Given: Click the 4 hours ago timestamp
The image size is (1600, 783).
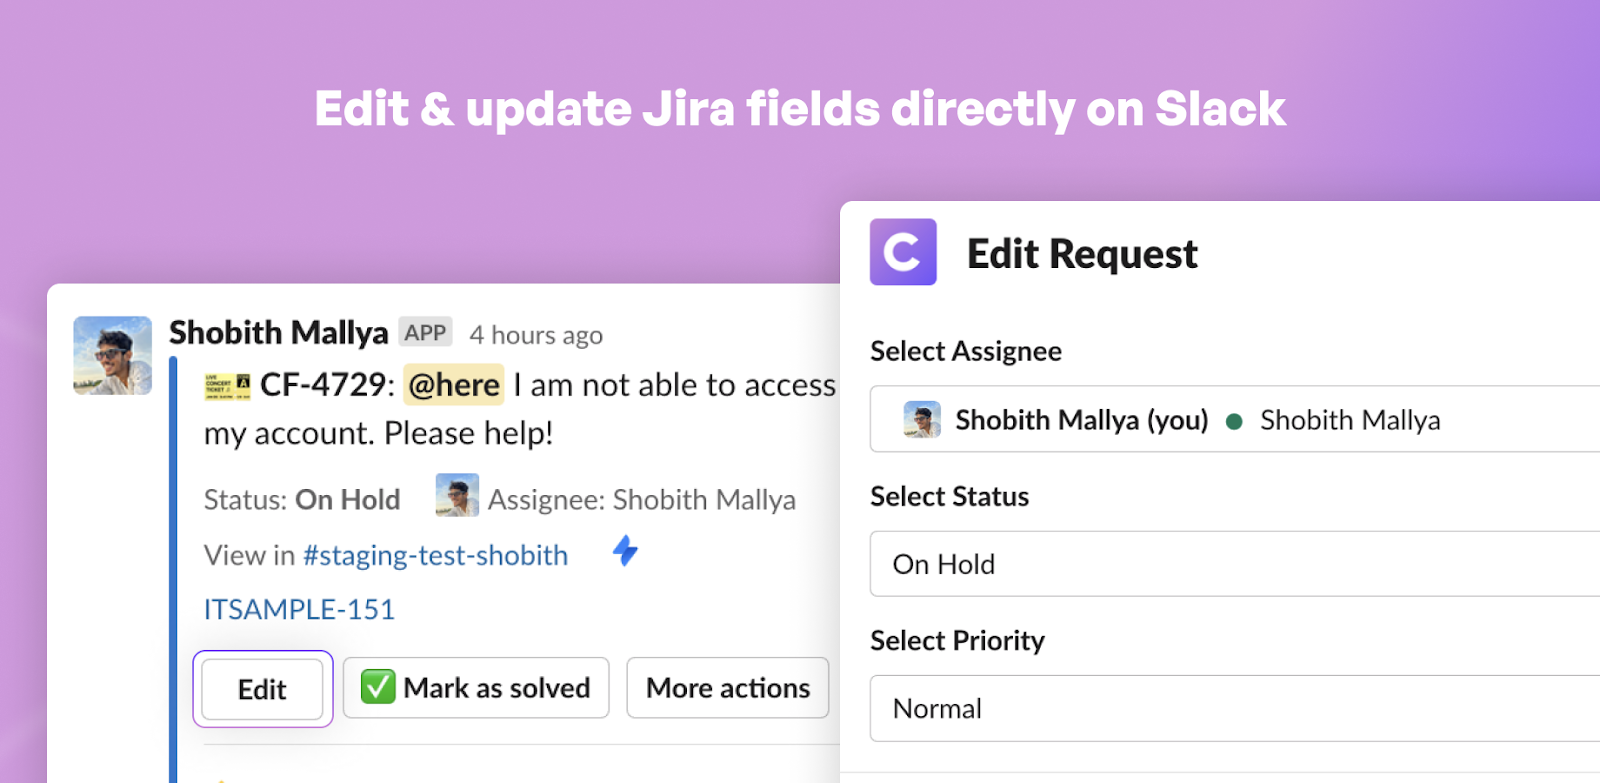Looking at the screenshot, I should tap(536, 335).
